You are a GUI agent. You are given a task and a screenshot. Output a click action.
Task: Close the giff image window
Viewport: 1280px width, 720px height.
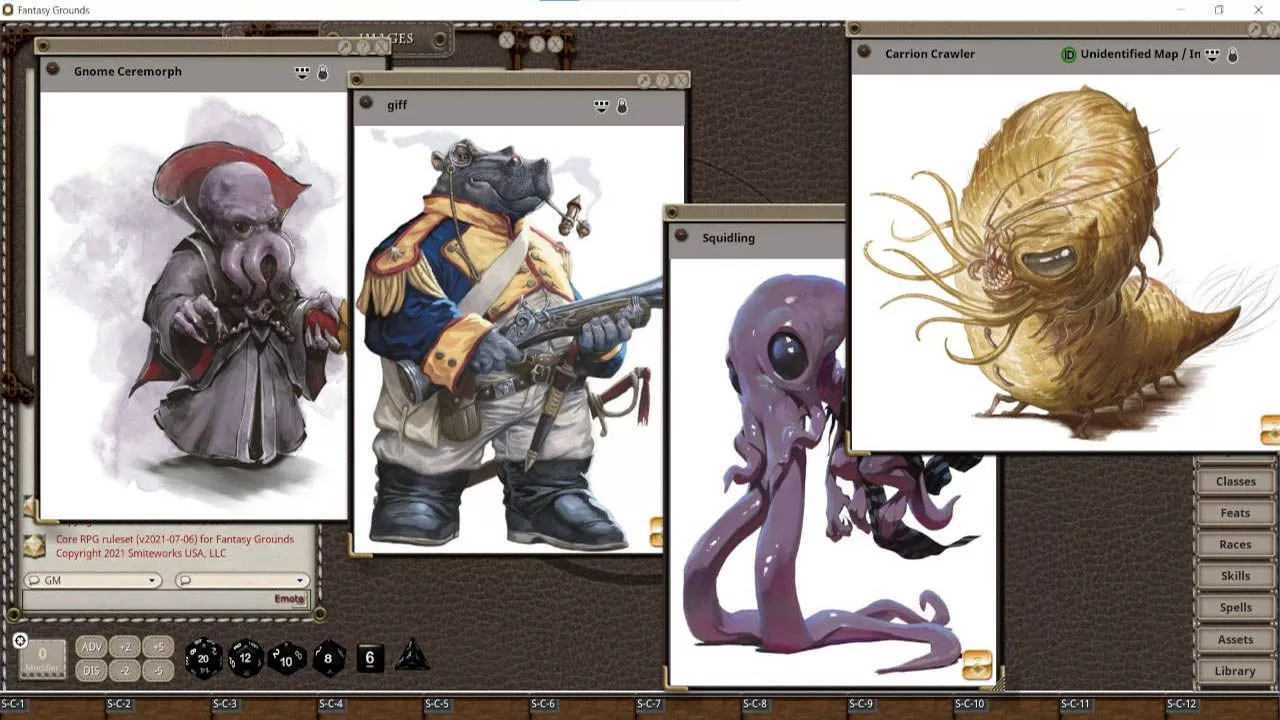[x=681, y=80]
